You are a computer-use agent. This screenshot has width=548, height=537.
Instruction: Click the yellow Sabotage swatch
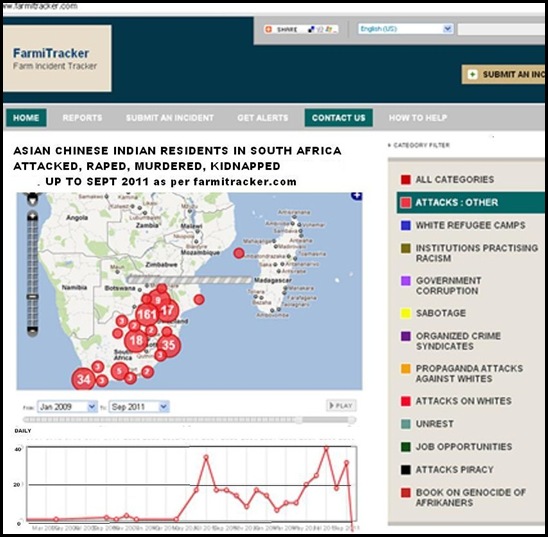[x=406, y=313]
